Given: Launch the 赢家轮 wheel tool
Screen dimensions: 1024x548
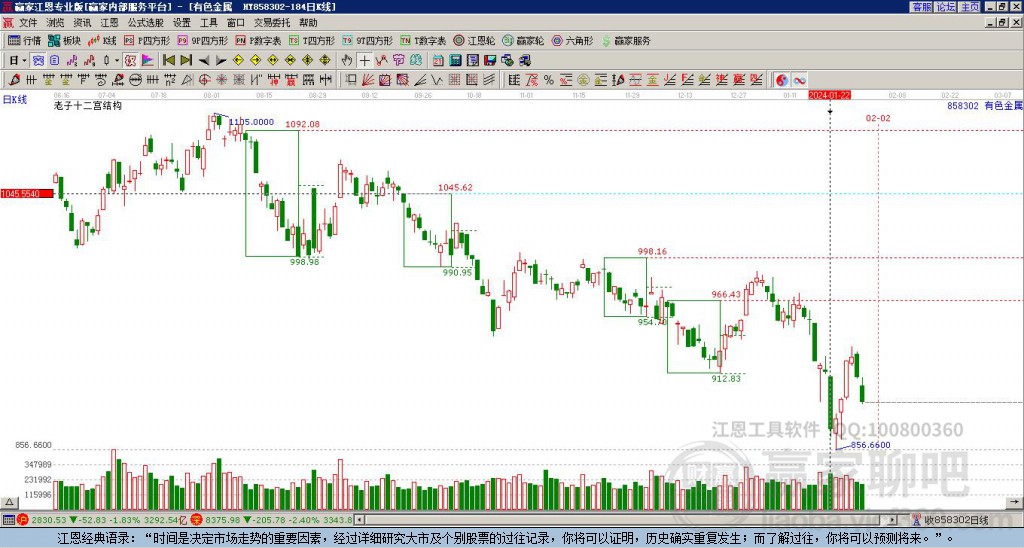Looking at the screenshot, I should click(x=523, y=40).
